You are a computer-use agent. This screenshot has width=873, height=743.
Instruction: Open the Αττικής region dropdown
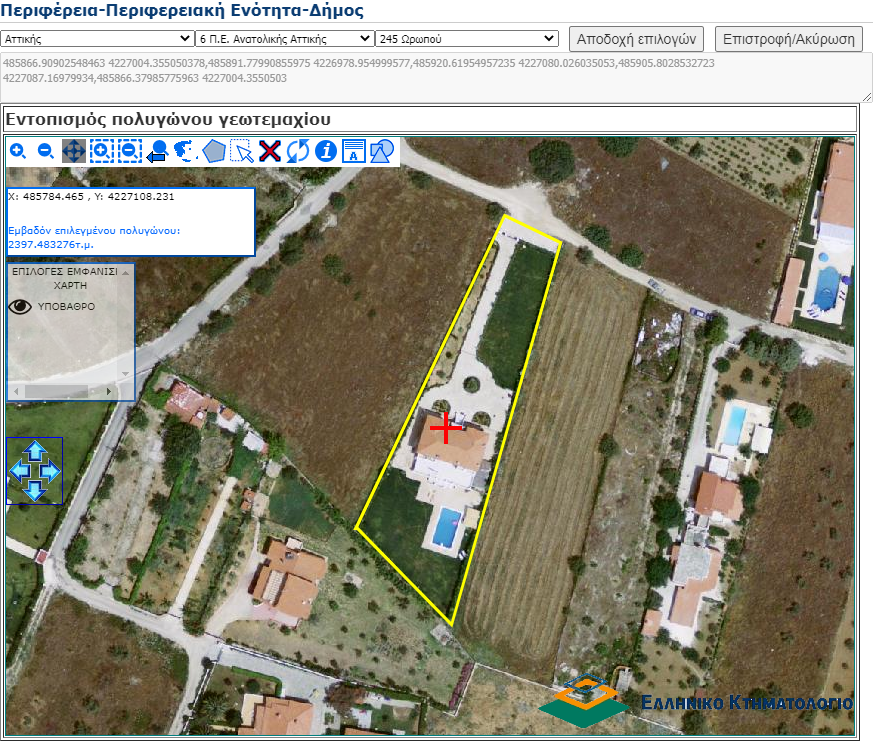click(97, 38)
